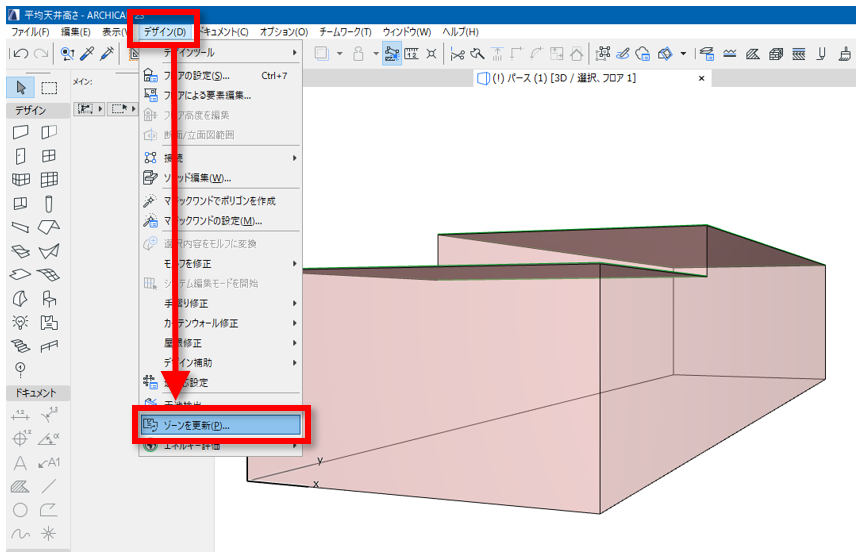This screenshot has height=559, width=866.
Task: Open the カーテンウォール修正 submenu
Action: 220,323
